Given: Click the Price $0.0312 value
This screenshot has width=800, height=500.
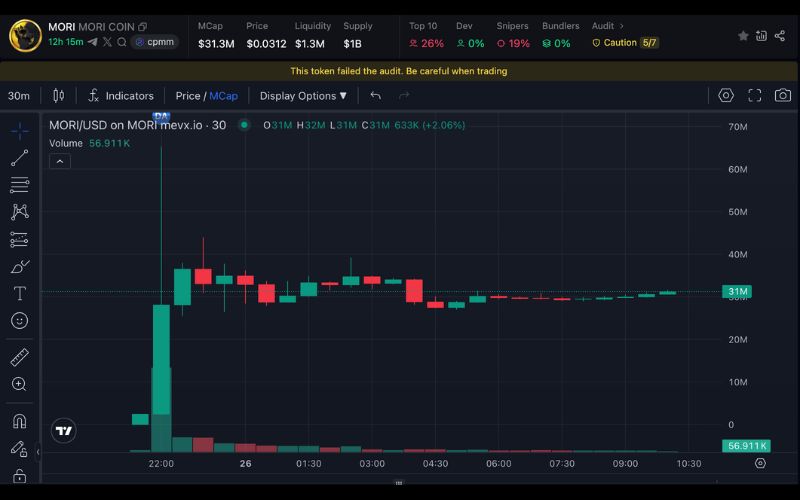Looking at the screenshot, I should (x=266, y=44).
